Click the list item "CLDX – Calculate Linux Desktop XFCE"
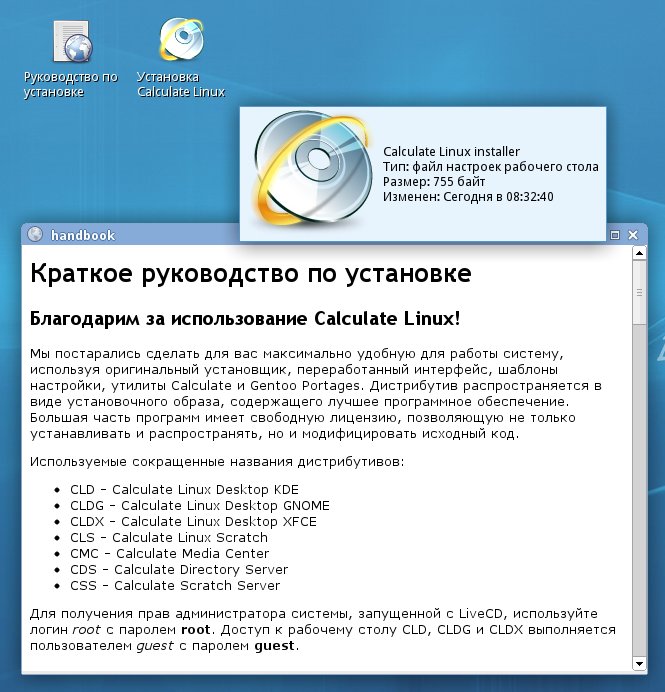665x692 pixels. pos(193,521)
